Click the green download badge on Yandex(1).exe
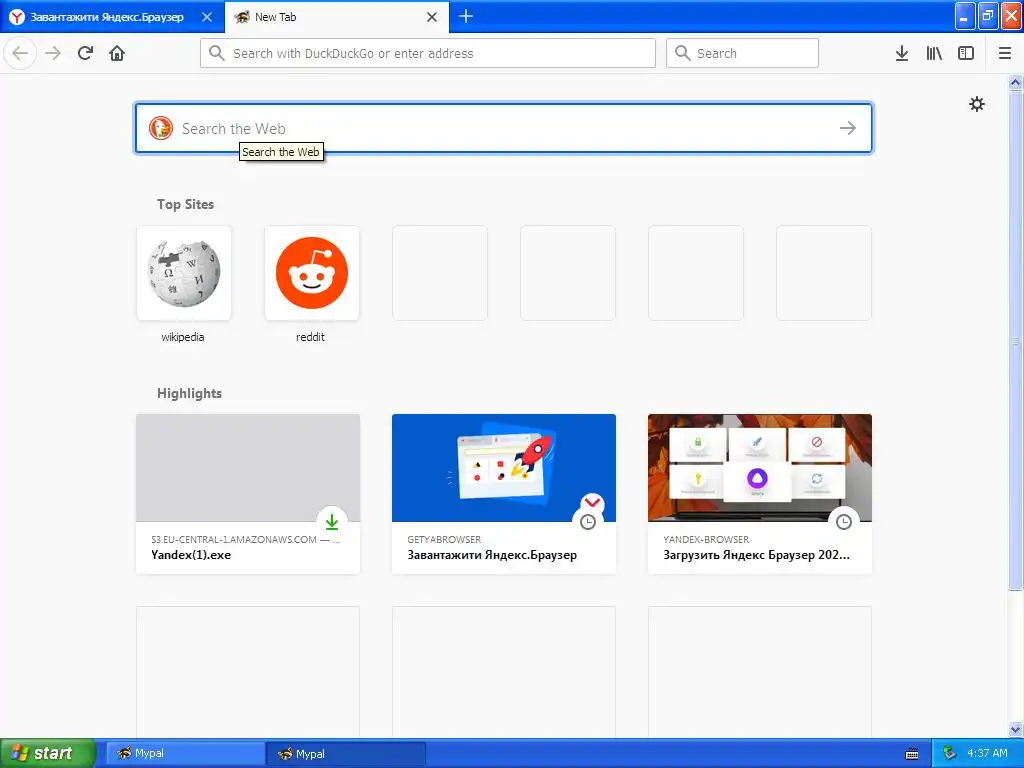Screen dimensions: 1024x768 tap(332, 521)
